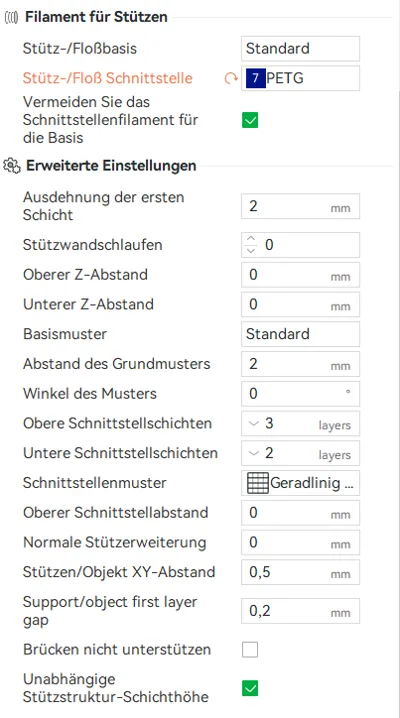This screenshot has width=400, height=718.
Task: Open the Stütz-/Floßbasis Standard dropdown
Action: click(x=300, y=49)
